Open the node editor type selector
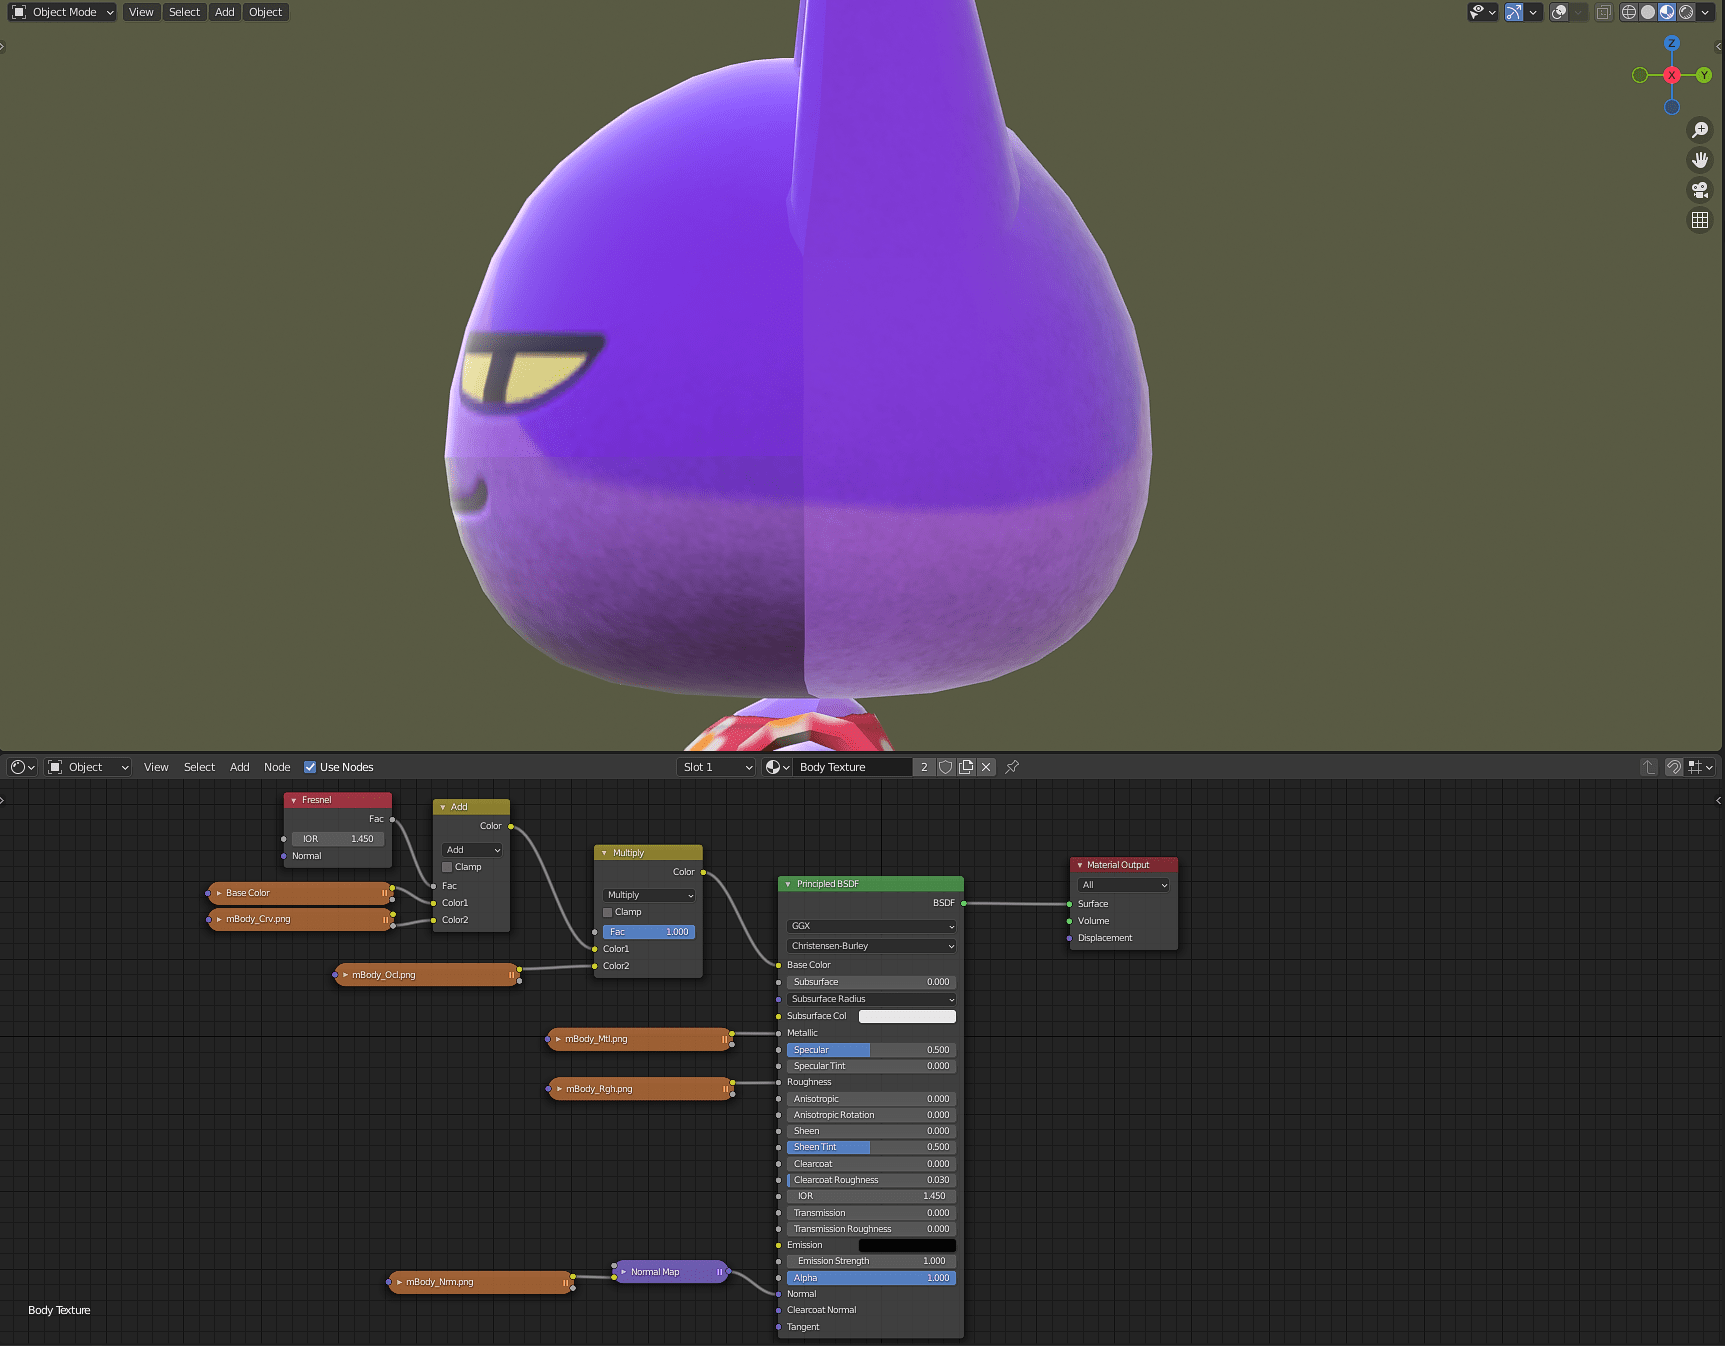Screen dimensions: 1725x1346 (x=22, y=767)
